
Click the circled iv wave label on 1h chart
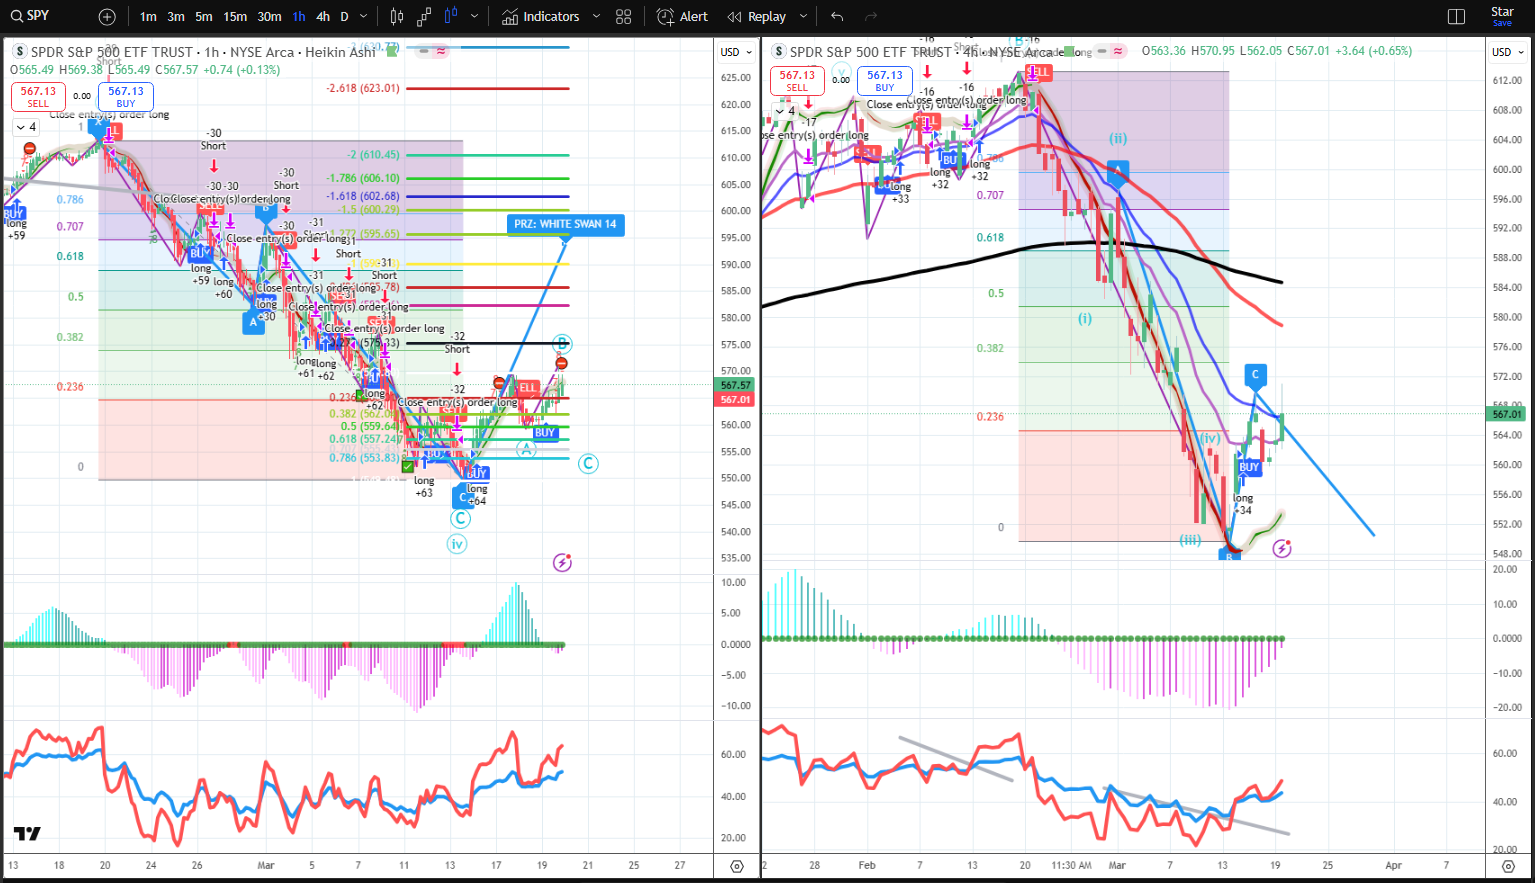(457, 544)
